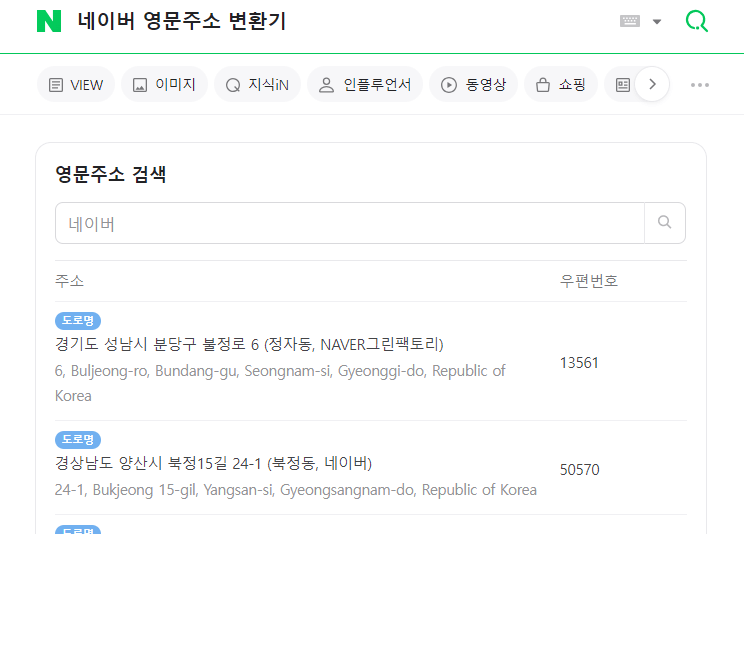The image size is (744, 652).
Task: Open the on-screen keyboard icon
Action: click(x=630, y=21)
